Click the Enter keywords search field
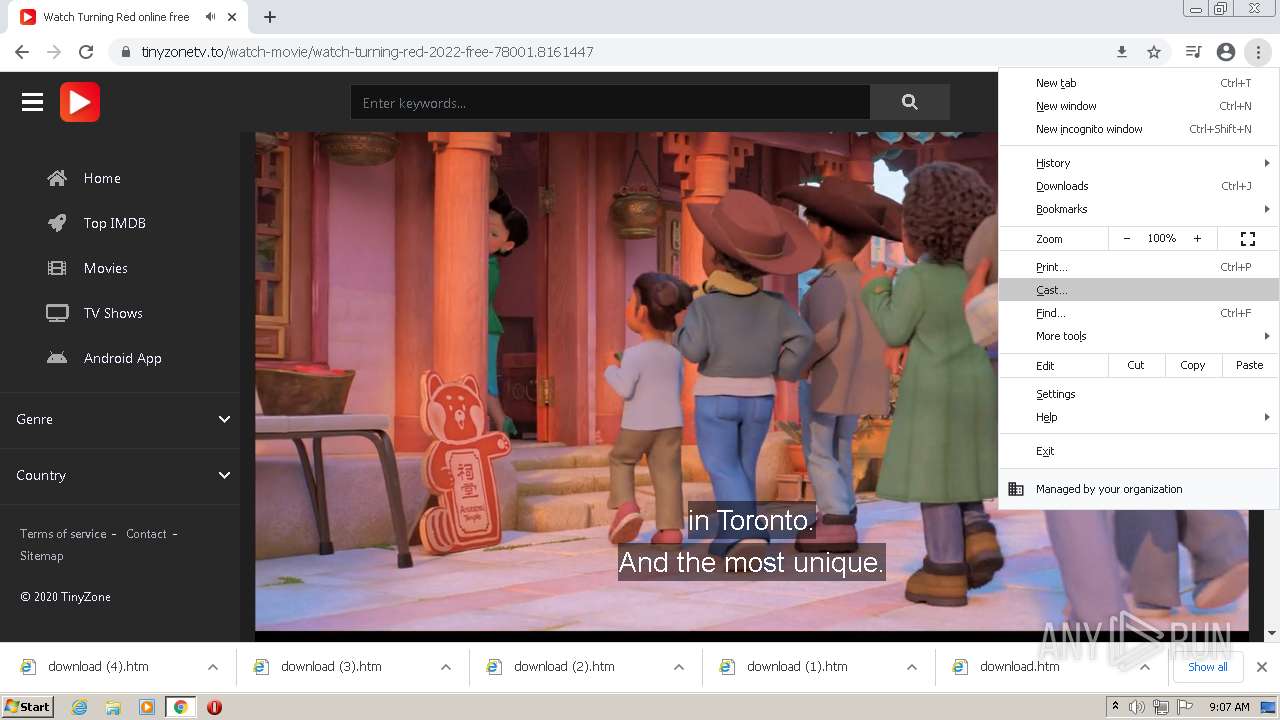1280x720 pixels. (x=610, y=102)
